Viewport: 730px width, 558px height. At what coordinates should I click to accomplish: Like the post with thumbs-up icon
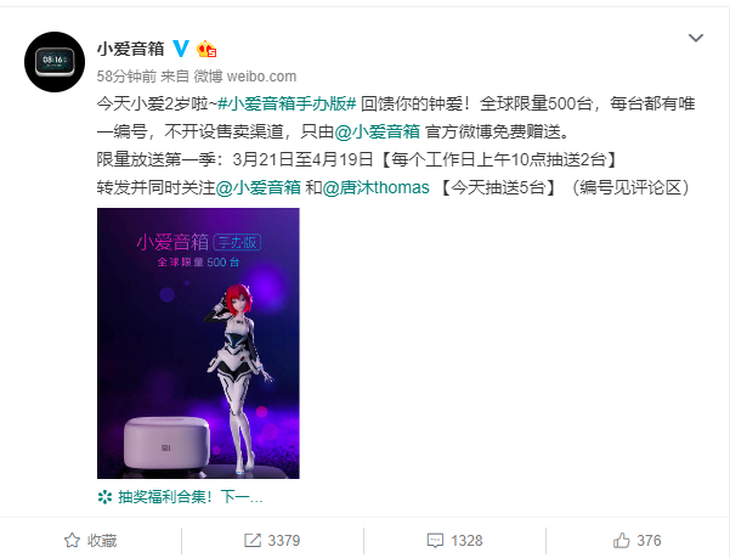[x=621, y=540]
